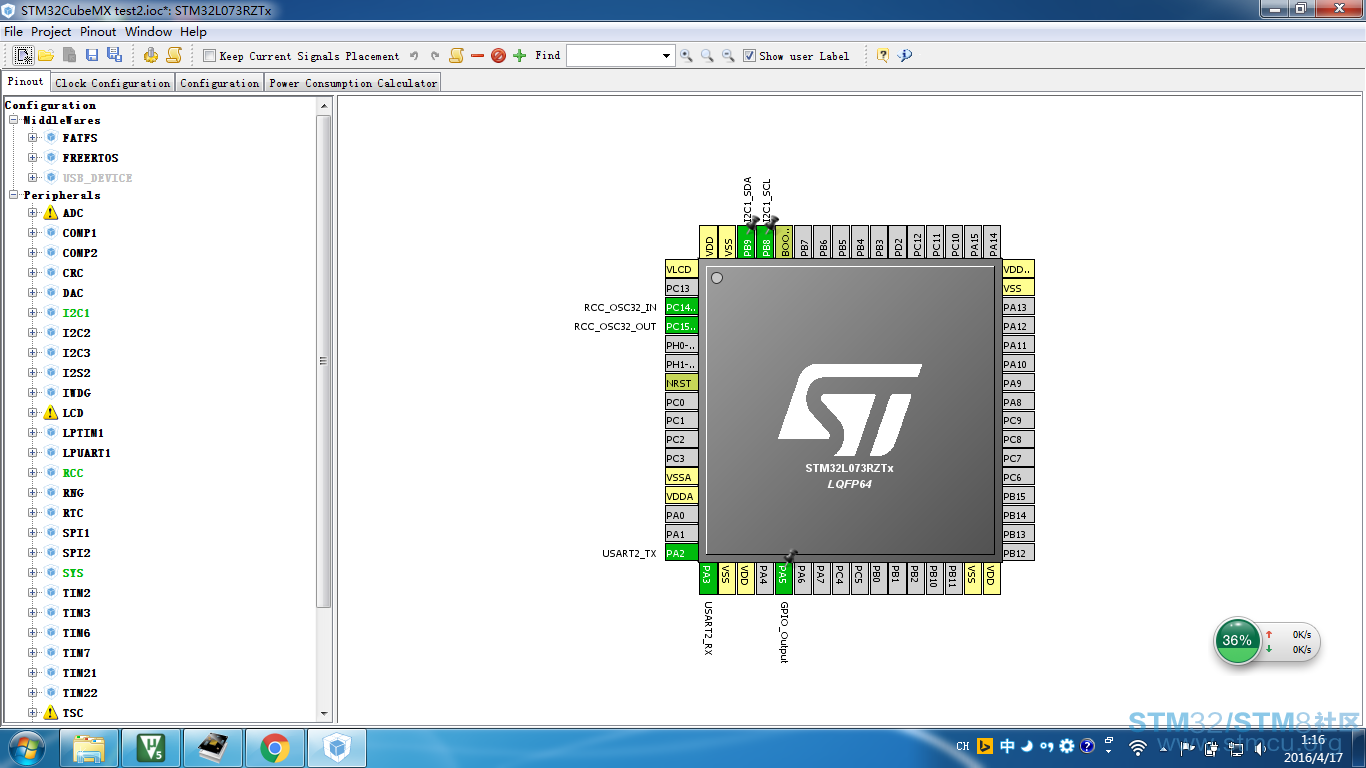The width and height of the screenshot is (1366, 768).
Task: Expand the SYS peripheral node
Action: coord(33,573)
